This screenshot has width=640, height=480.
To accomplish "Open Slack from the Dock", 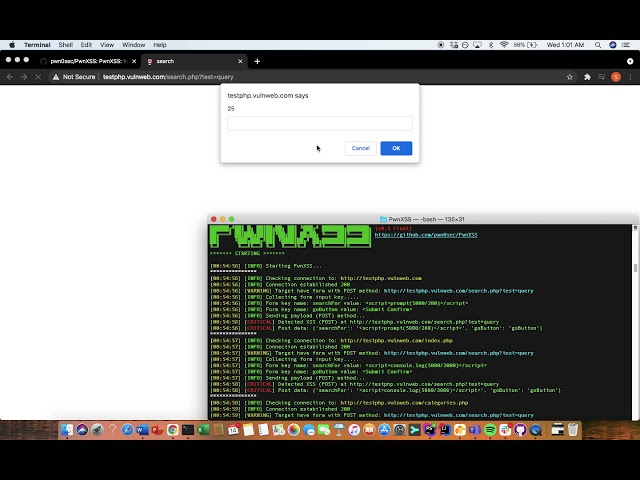I will click(505, 430).
